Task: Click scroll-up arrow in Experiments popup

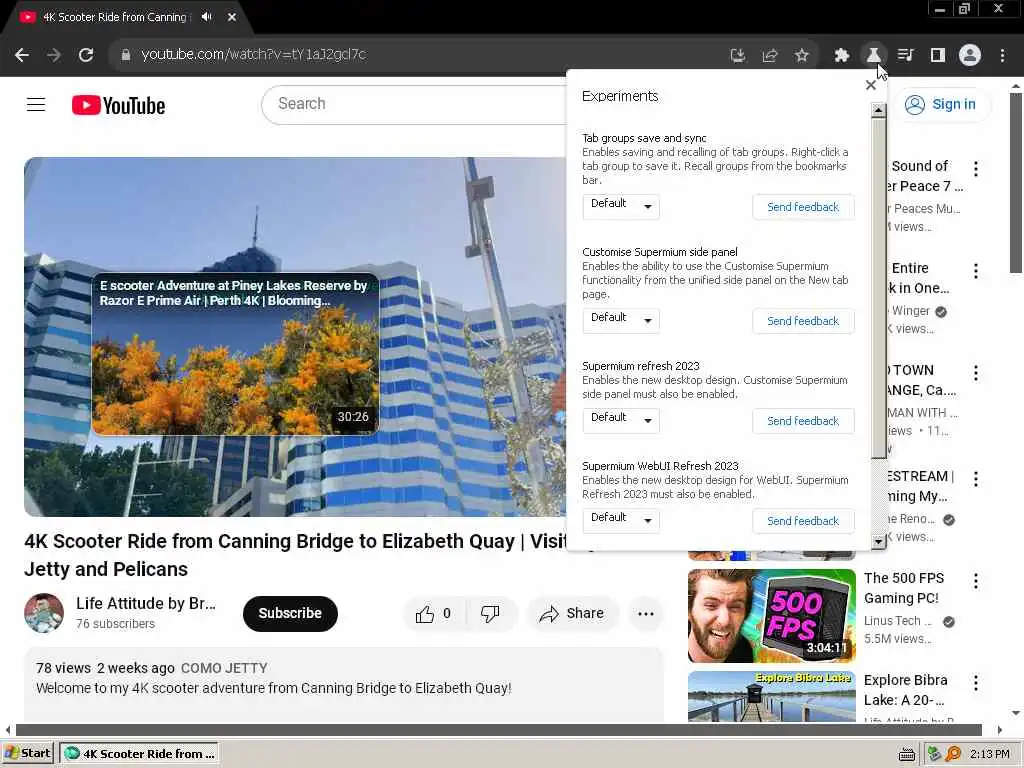Action: [x=878, y=110]
